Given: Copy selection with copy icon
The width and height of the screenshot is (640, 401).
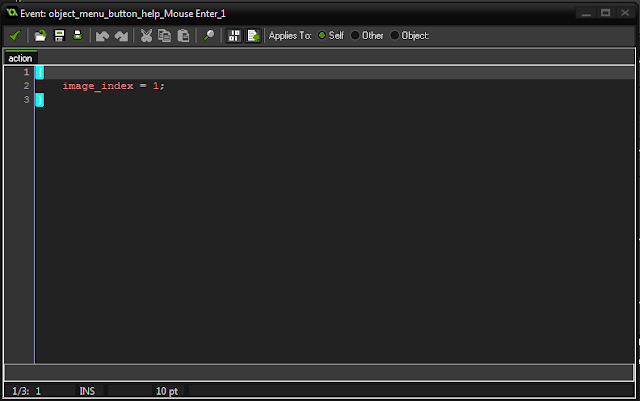Looking at the screenshot, I should click(164, 36).
